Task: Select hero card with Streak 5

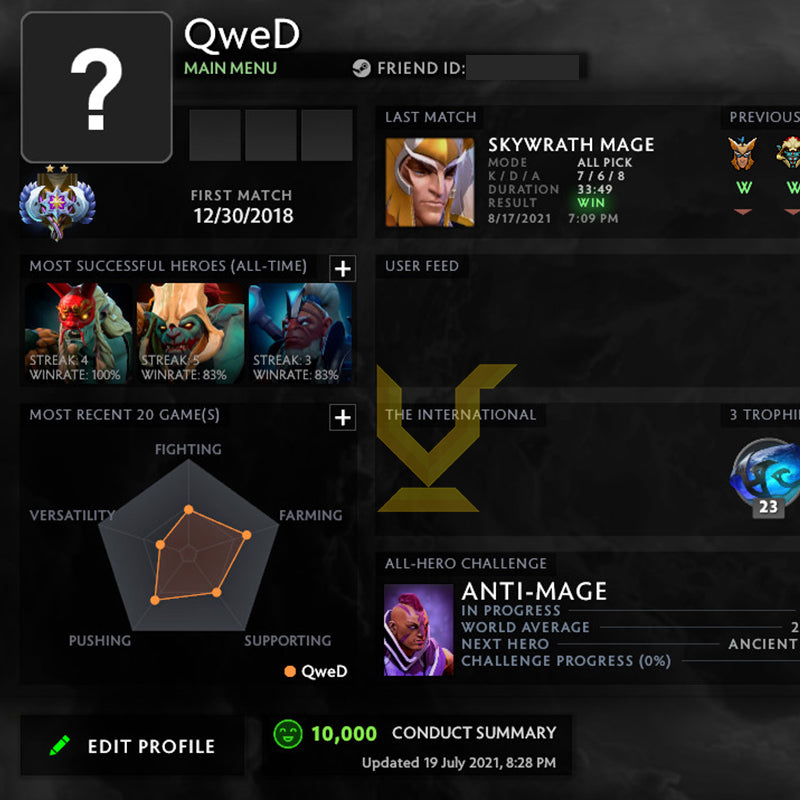Action: pos(190,333)
